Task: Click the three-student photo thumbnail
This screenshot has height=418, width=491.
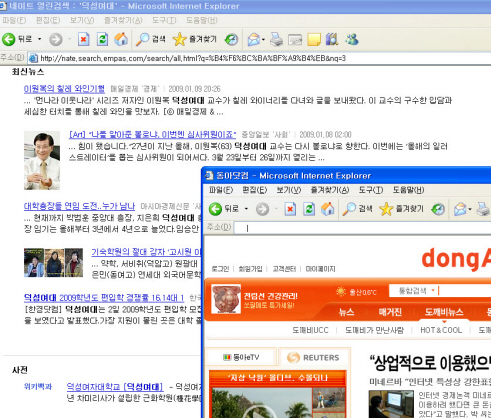Action: pyautogui.click(x=53, y=263)
